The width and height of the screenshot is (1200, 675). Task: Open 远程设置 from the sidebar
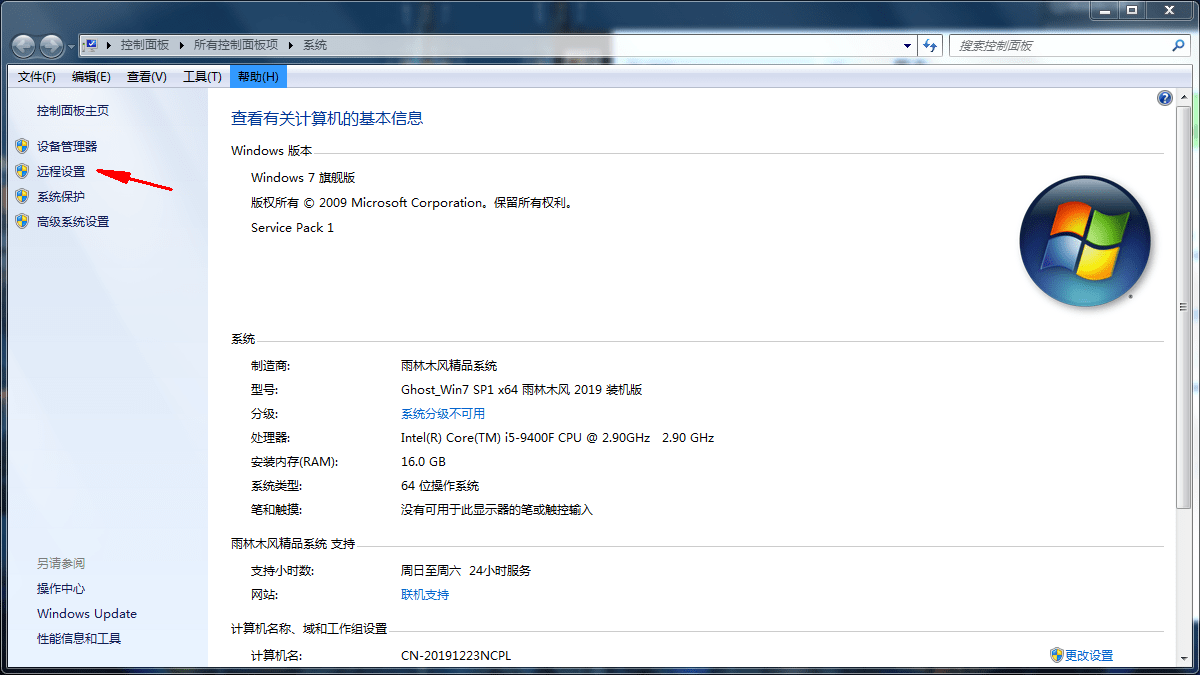(x=61, y=171)
